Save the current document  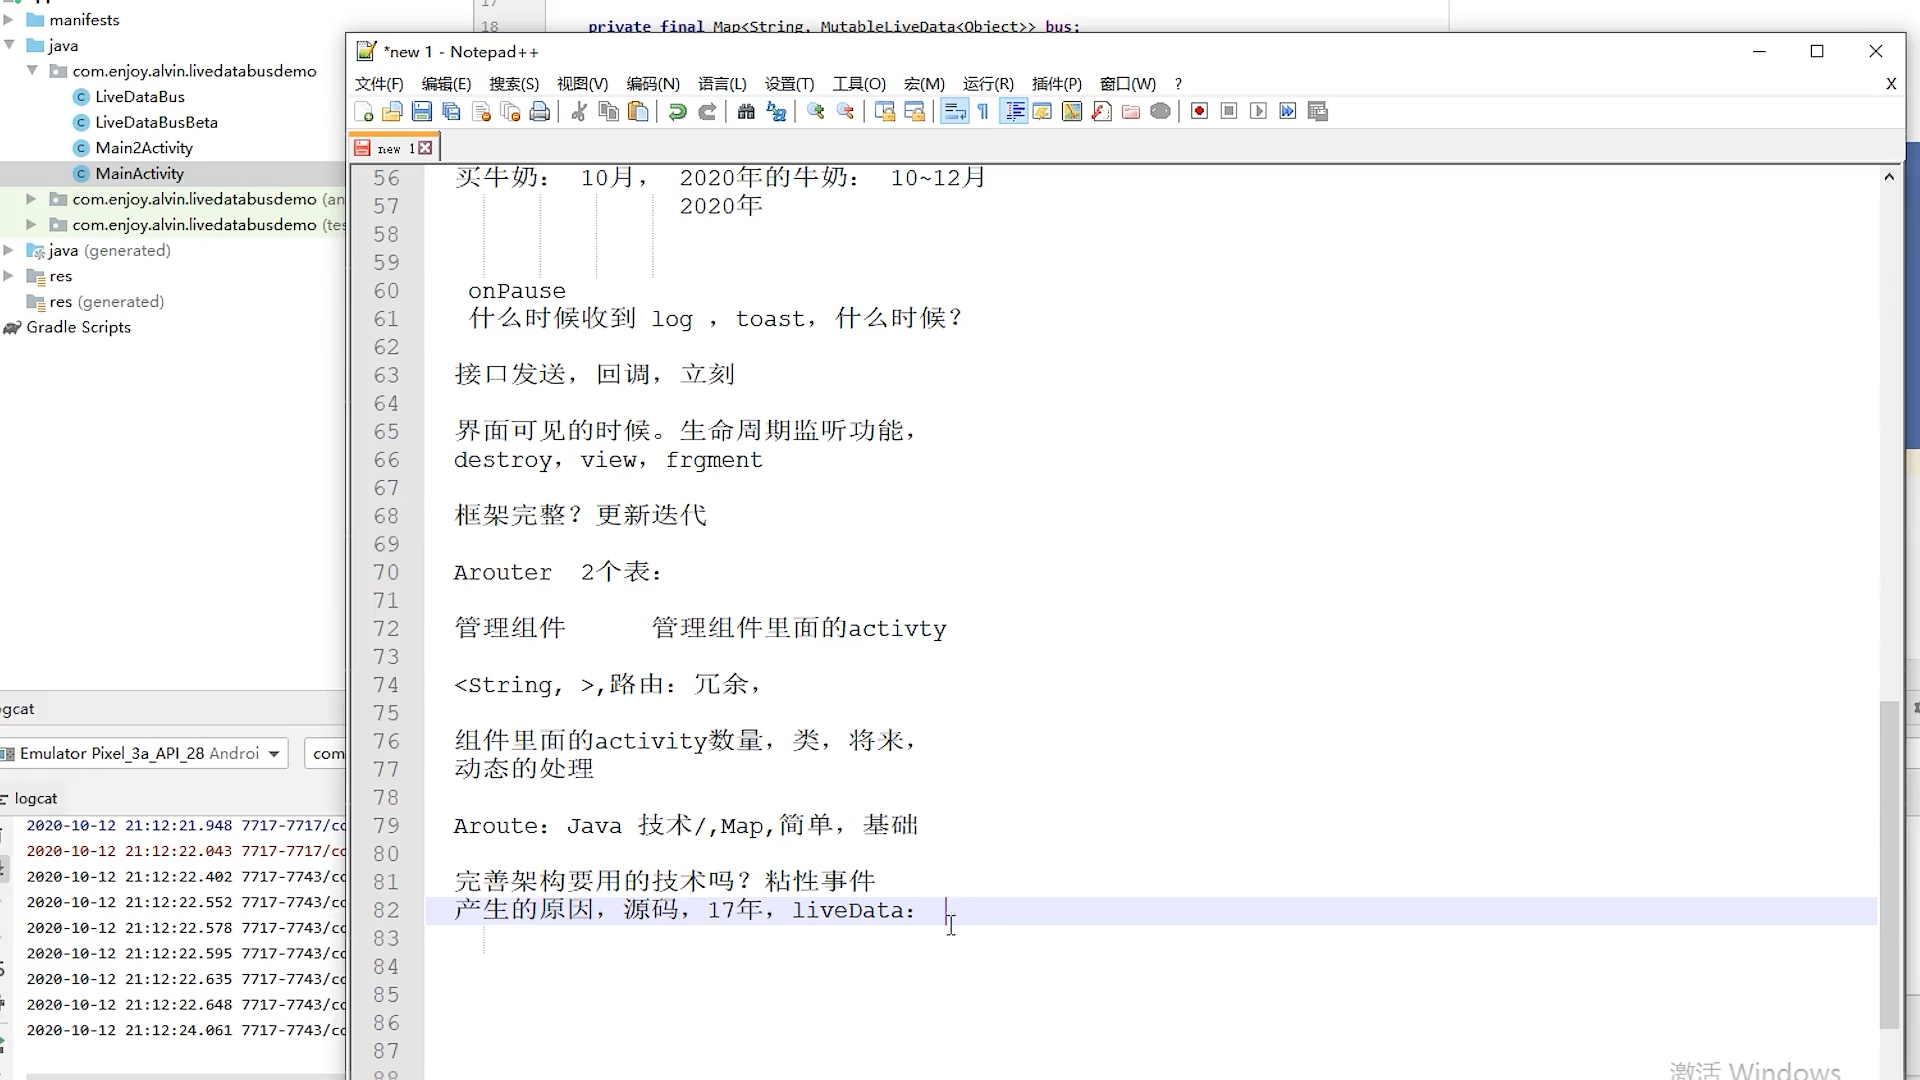(422, 111)
